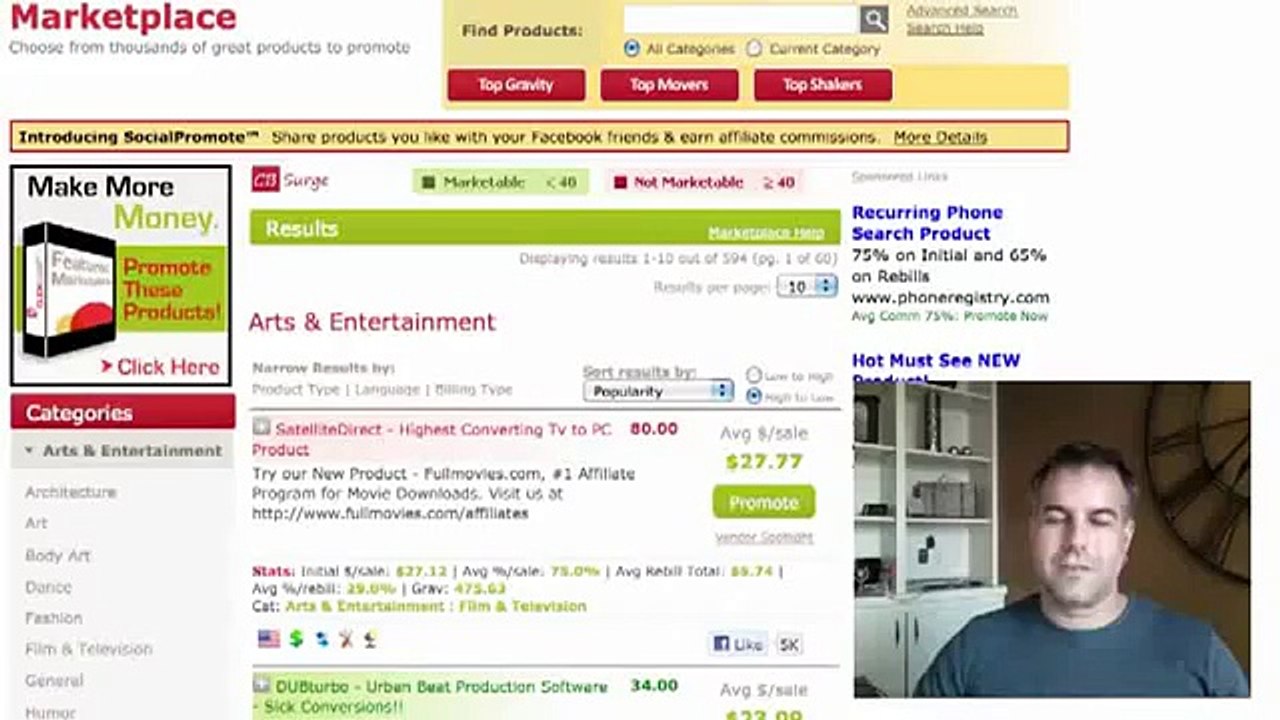Image resolution: width=1280 pixels, height=720 pixels.
Task: Click the Make More Money banner ad
Action: pyautogui.click(x=121, y=276)
